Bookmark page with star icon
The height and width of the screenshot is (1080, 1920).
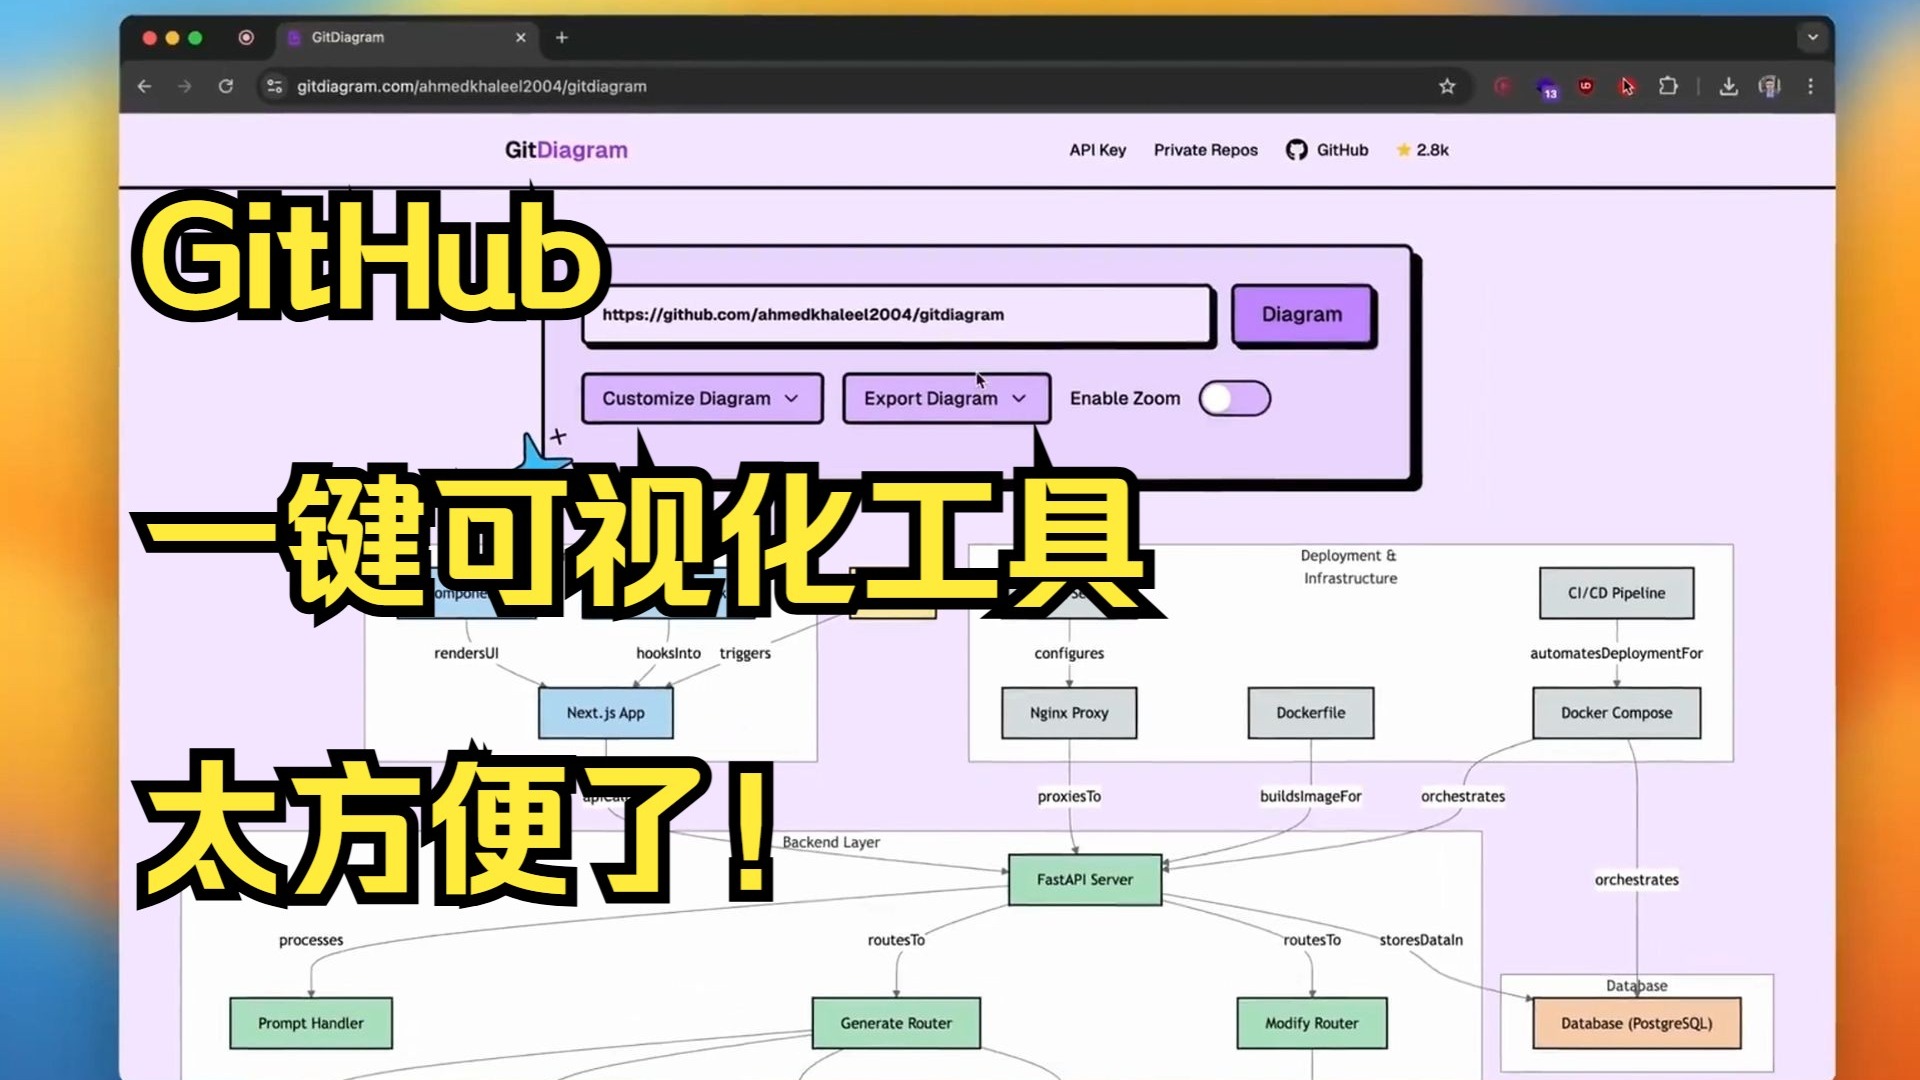tap(1446, 87)
